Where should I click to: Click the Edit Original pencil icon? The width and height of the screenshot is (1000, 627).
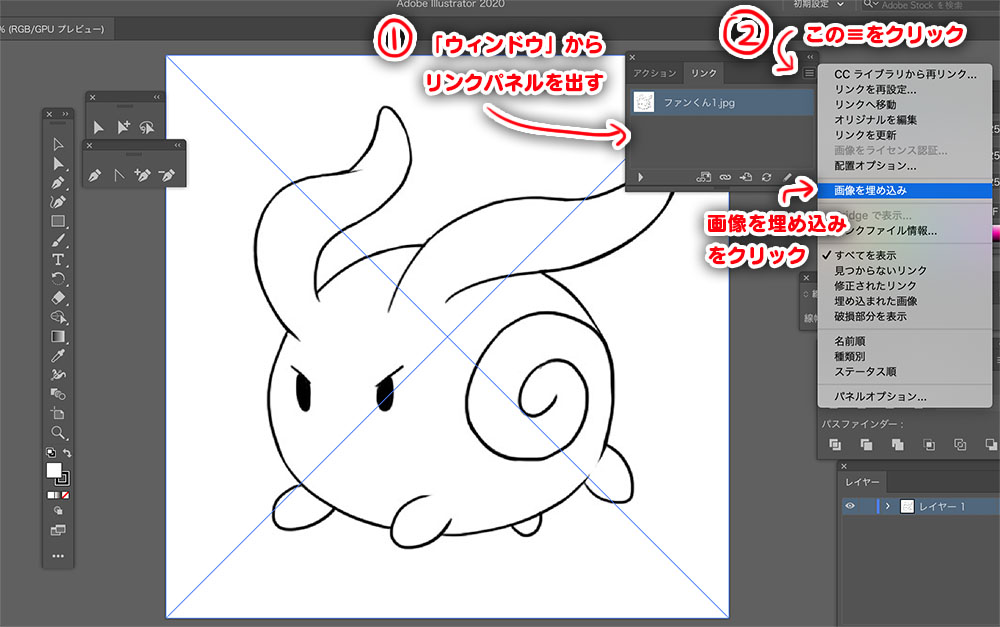click(x=788, y=177)
